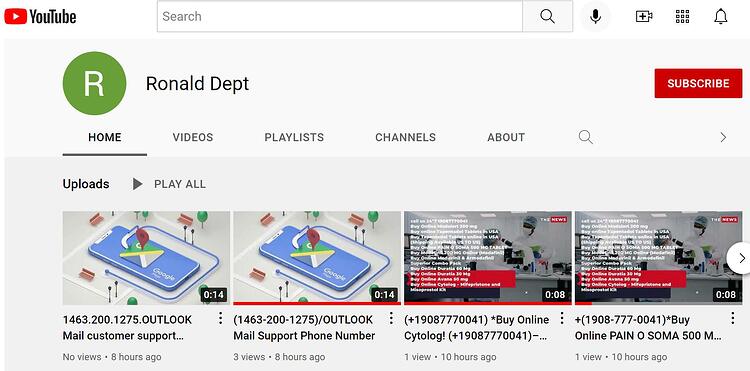Focus the YouTube search field
This screenshot has height=371, width=750.
340,17
